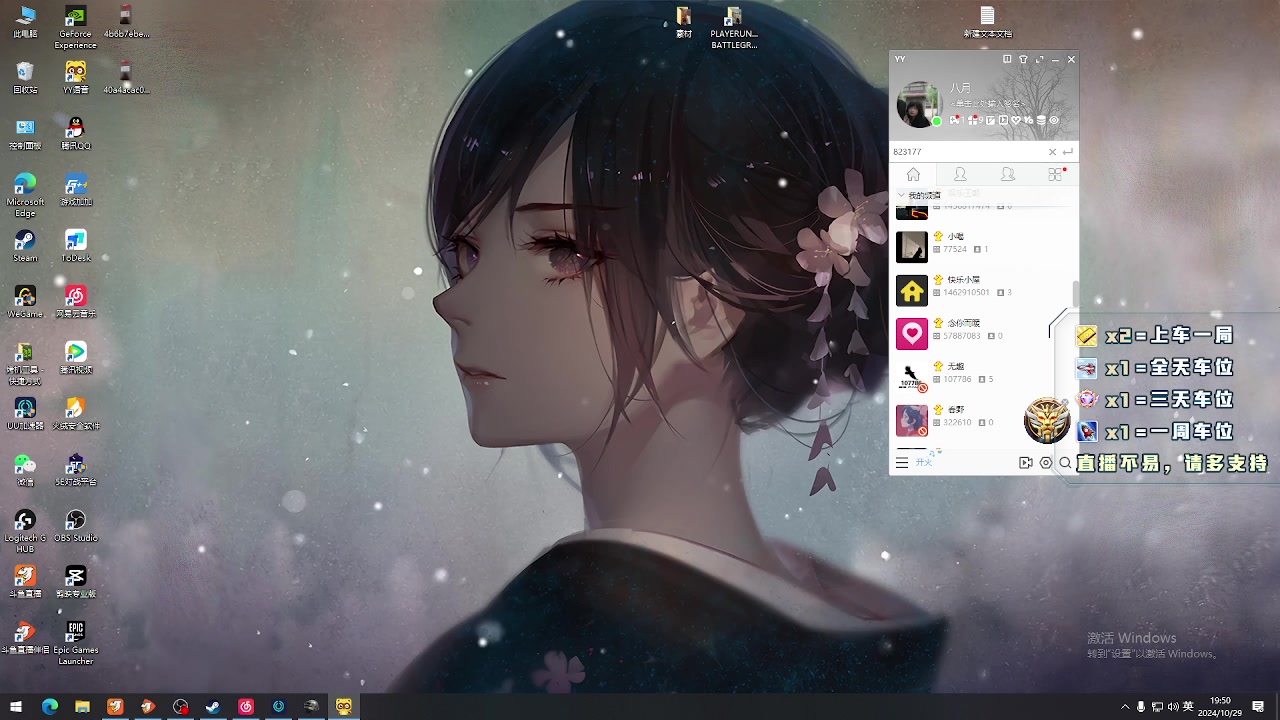Open Microsoft Edge desktop shortcut
This screenshot has height=720, width=1280.
click(25, 194)
